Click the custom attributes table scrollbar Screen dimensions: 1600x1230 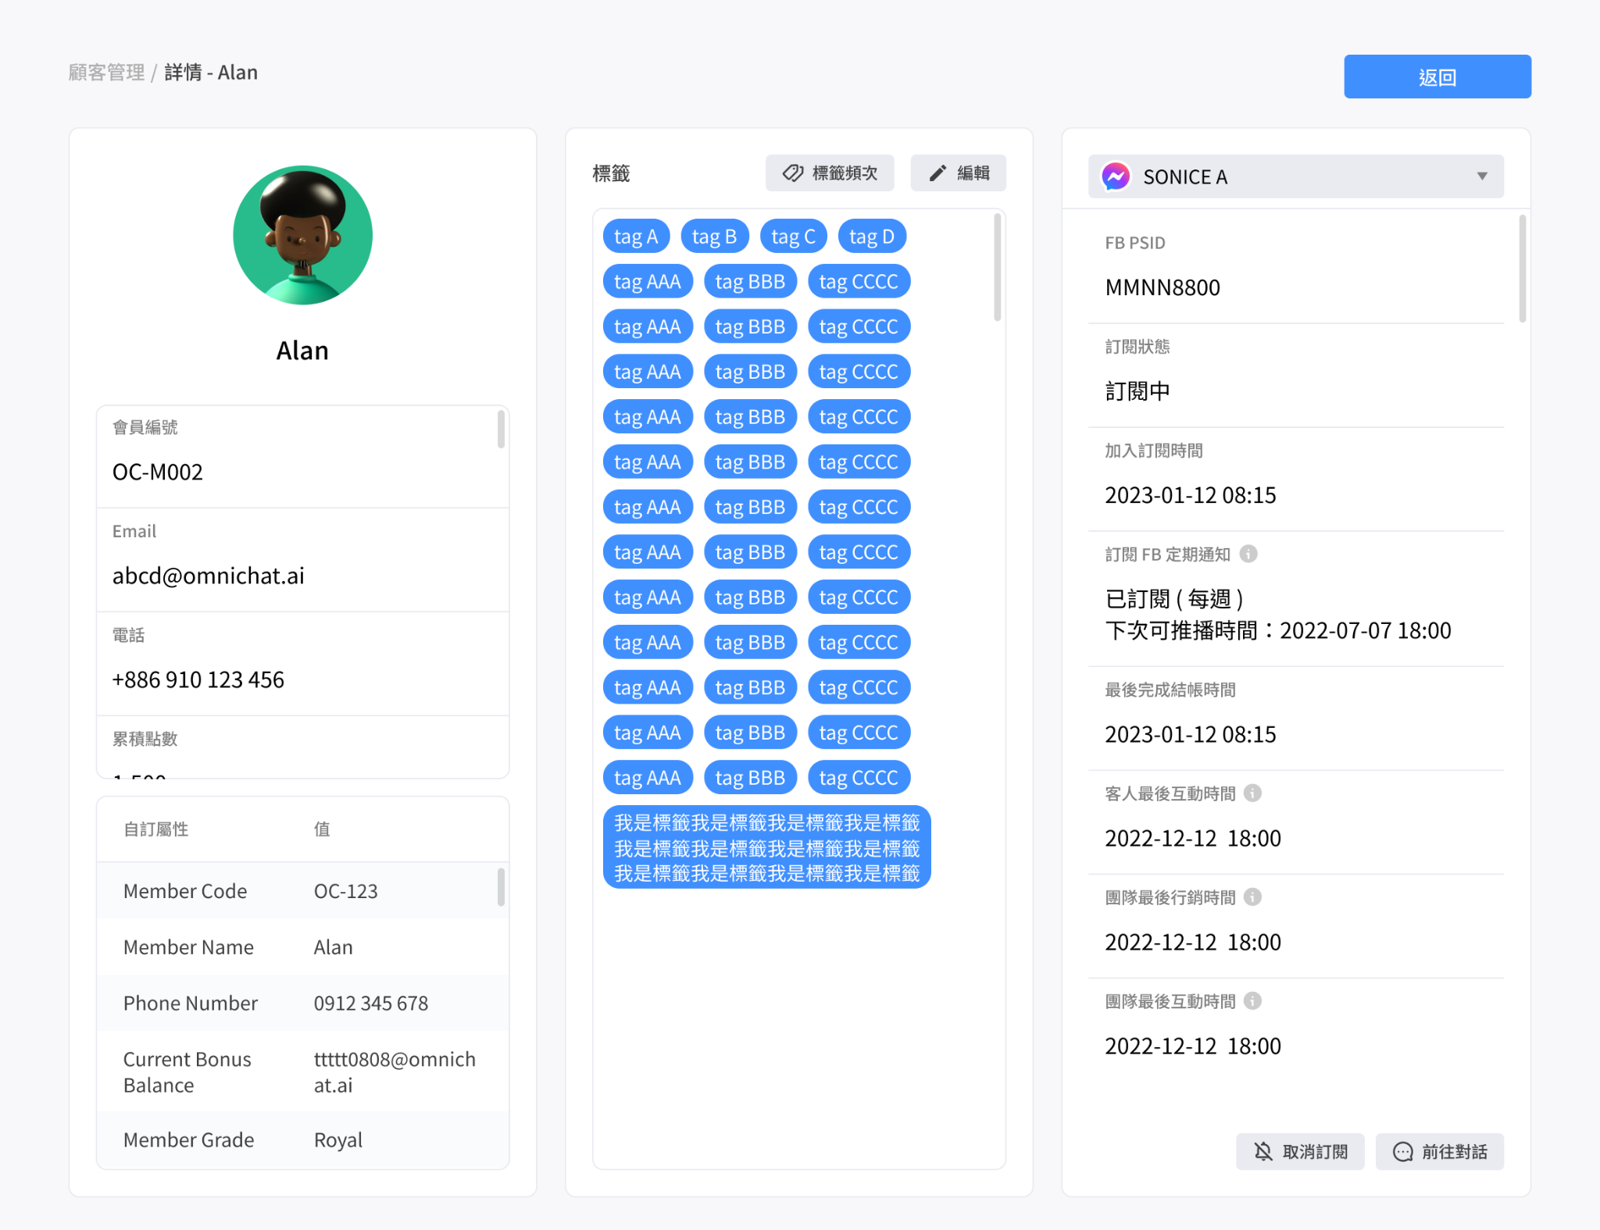501,887
